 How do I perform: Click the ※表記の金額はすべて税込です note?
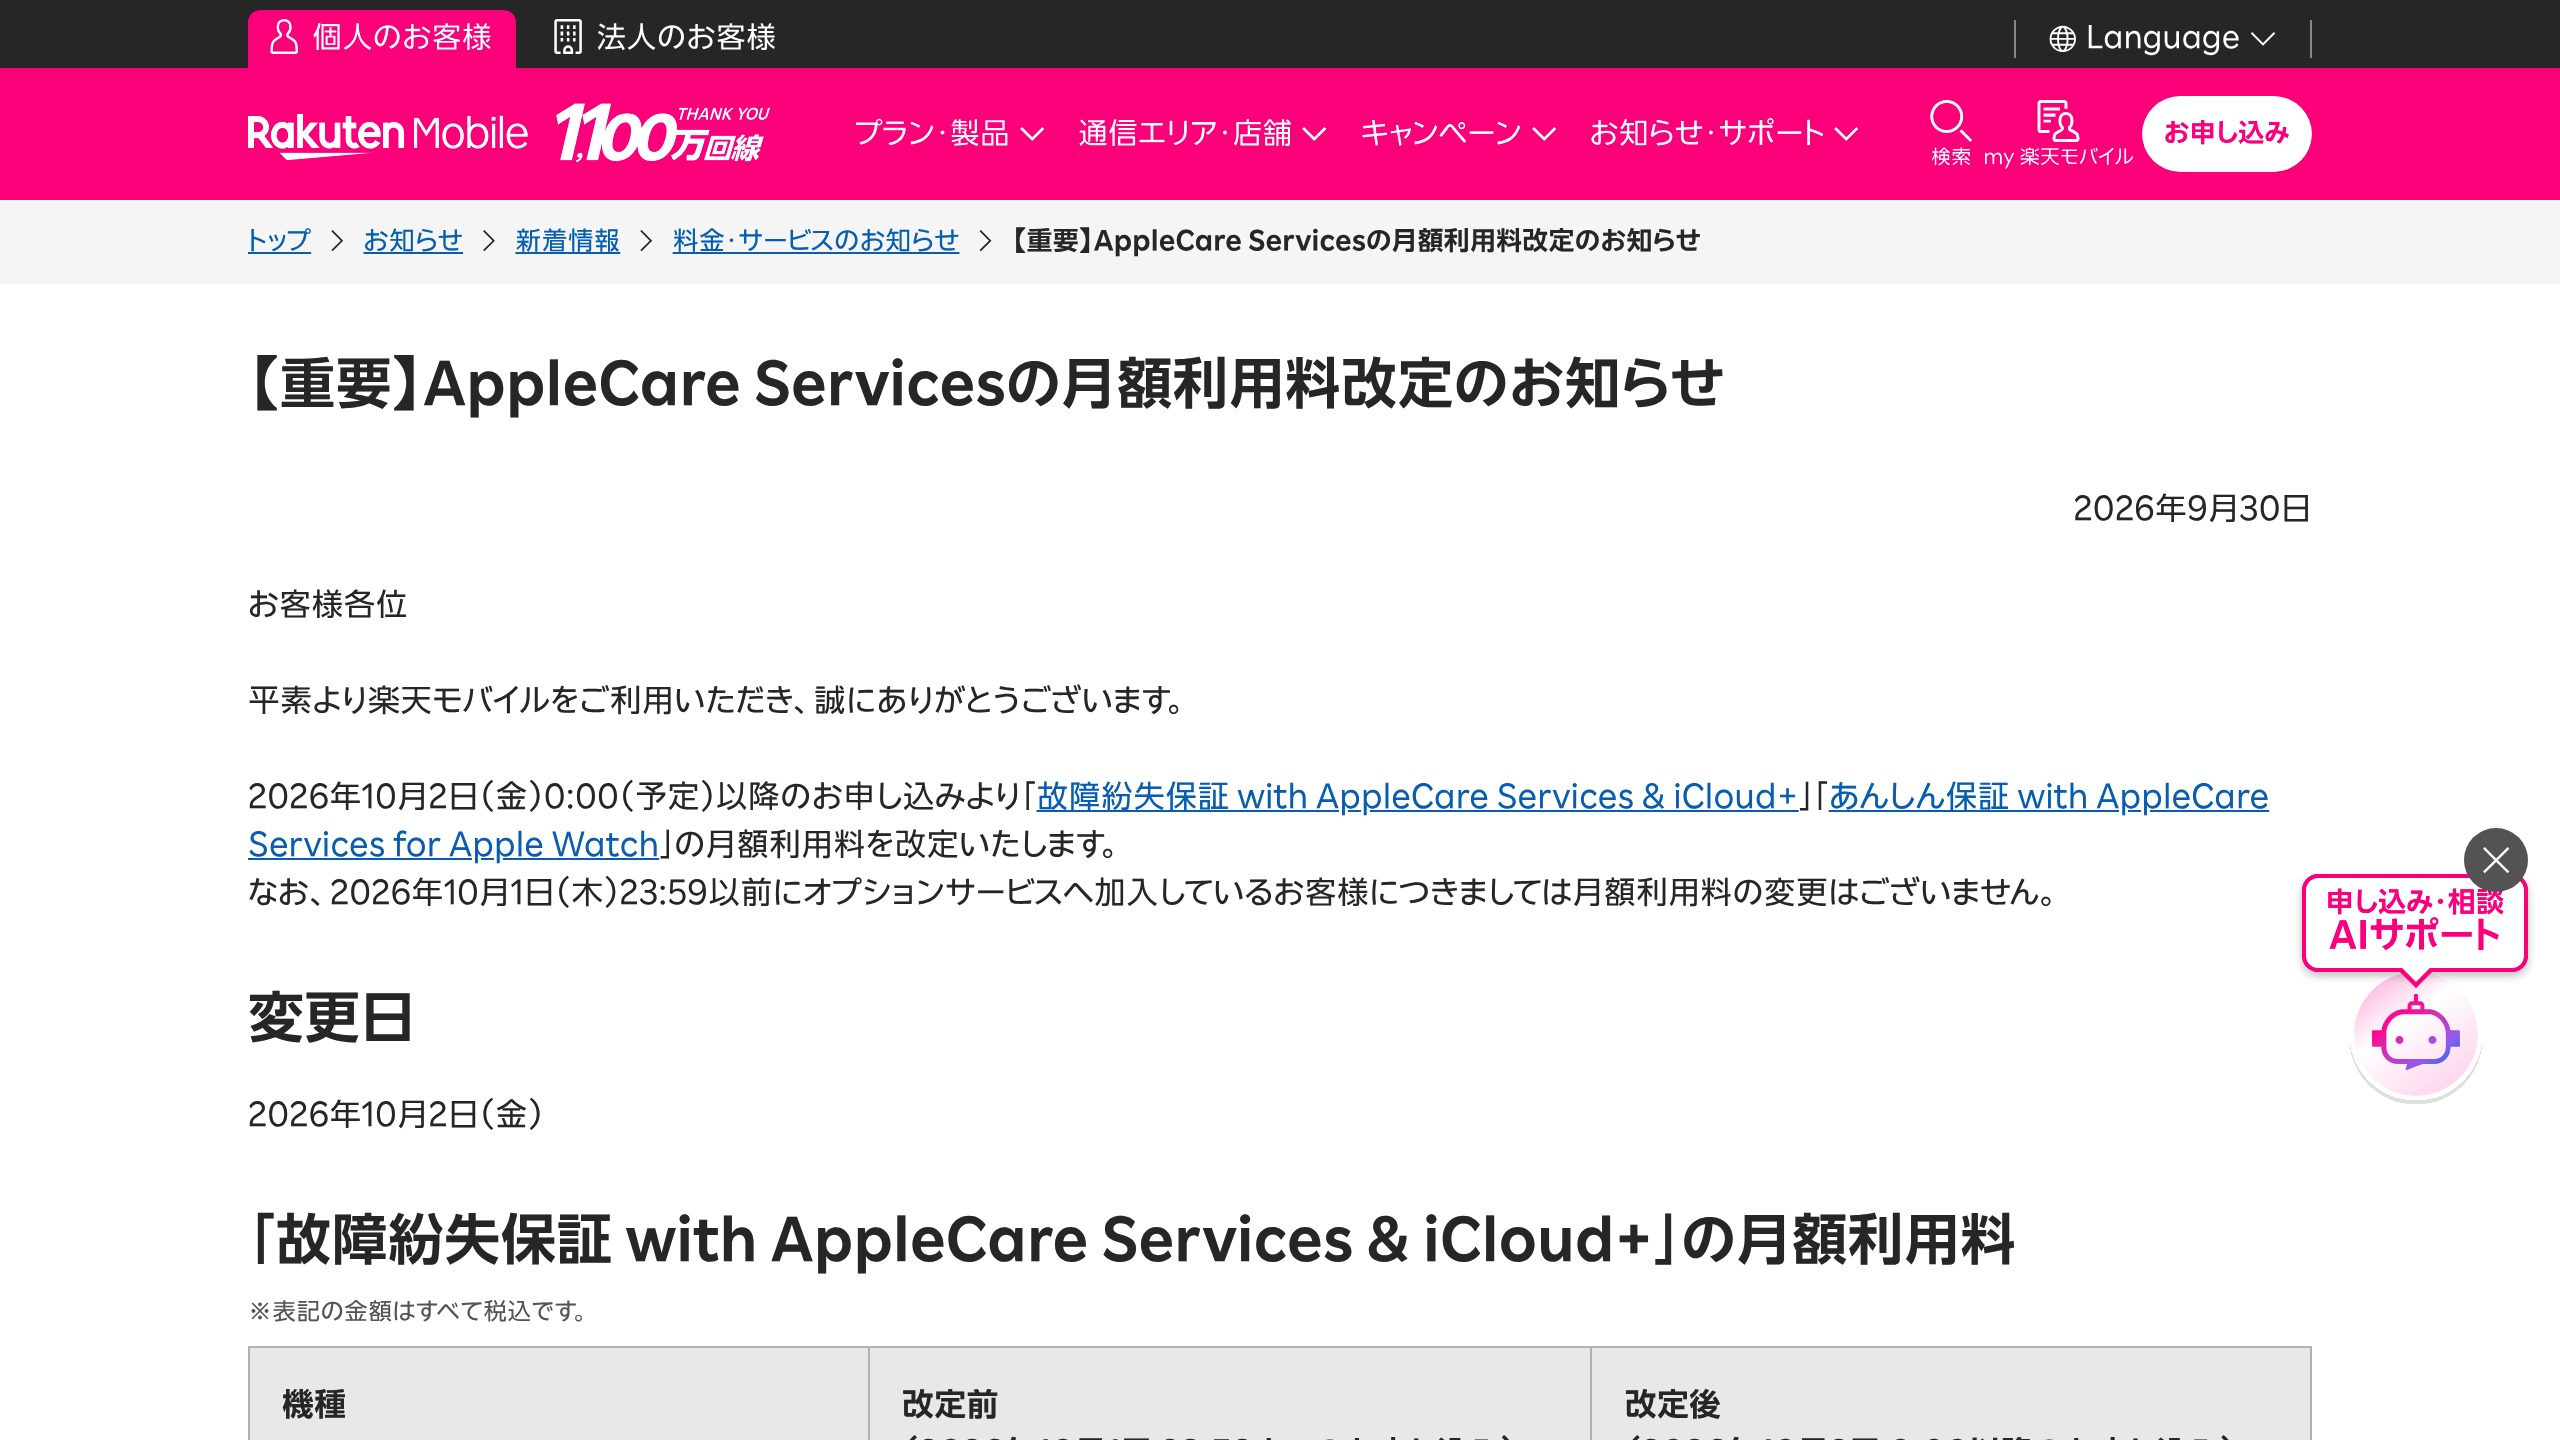[x=418, y=1311]
